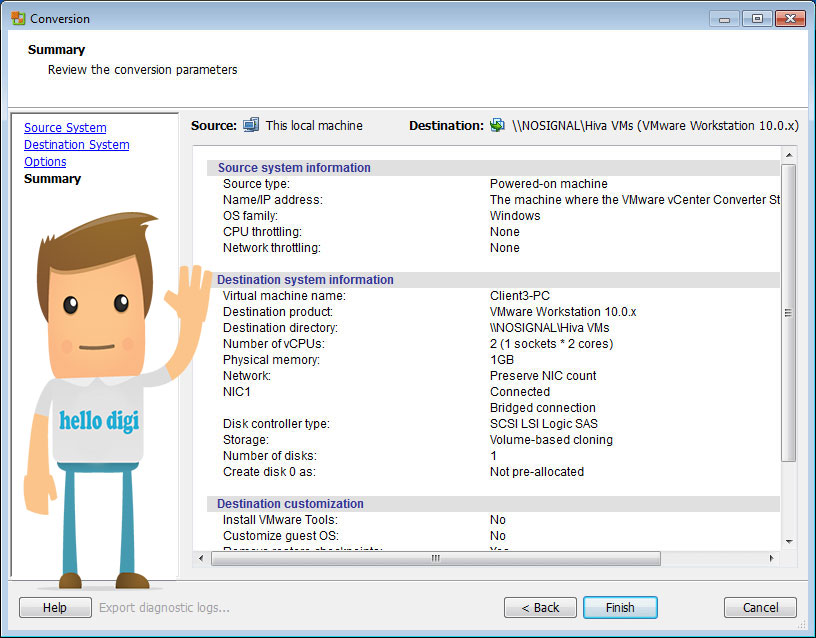Viewport: 816px width, 638px height.
Task: Click the Volume-based cloning value
Action: tap(551, 440)
